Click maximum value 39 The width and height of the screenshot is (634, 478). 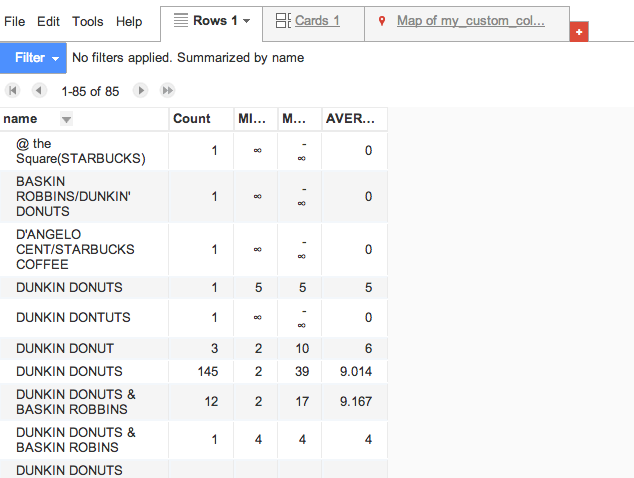pyautogui.click(x=302, y=372)
